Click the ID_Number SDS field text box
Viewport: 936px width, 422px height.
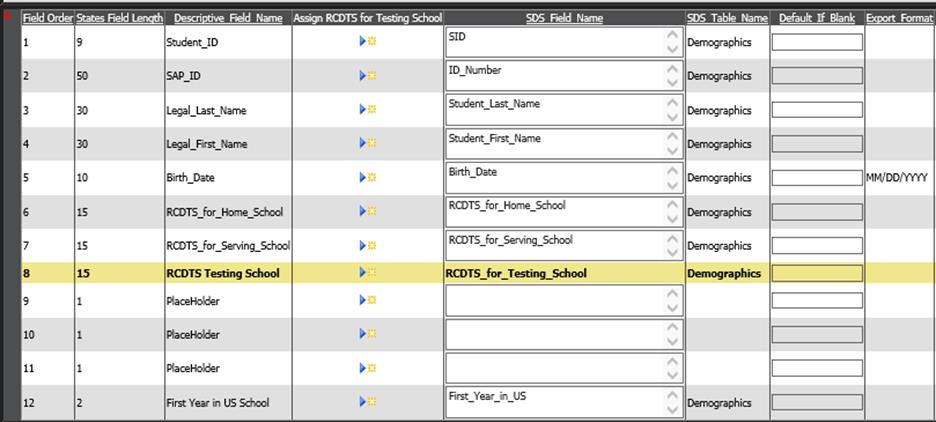[x=555, y=76]
